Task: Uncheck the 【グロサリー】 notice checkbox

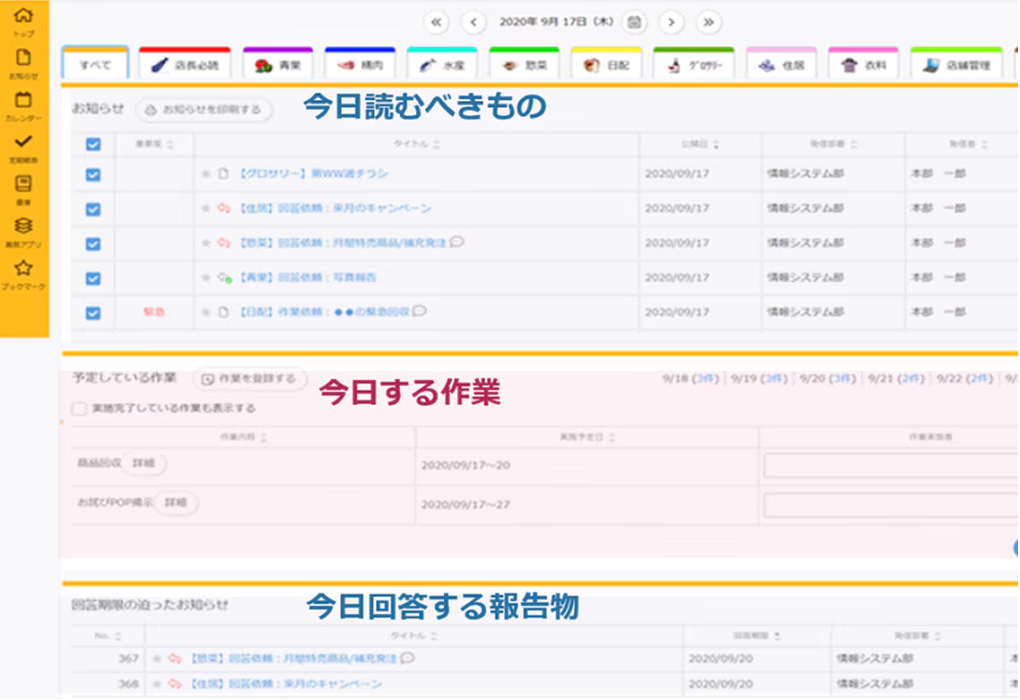Action: click(x=93, y=175)
